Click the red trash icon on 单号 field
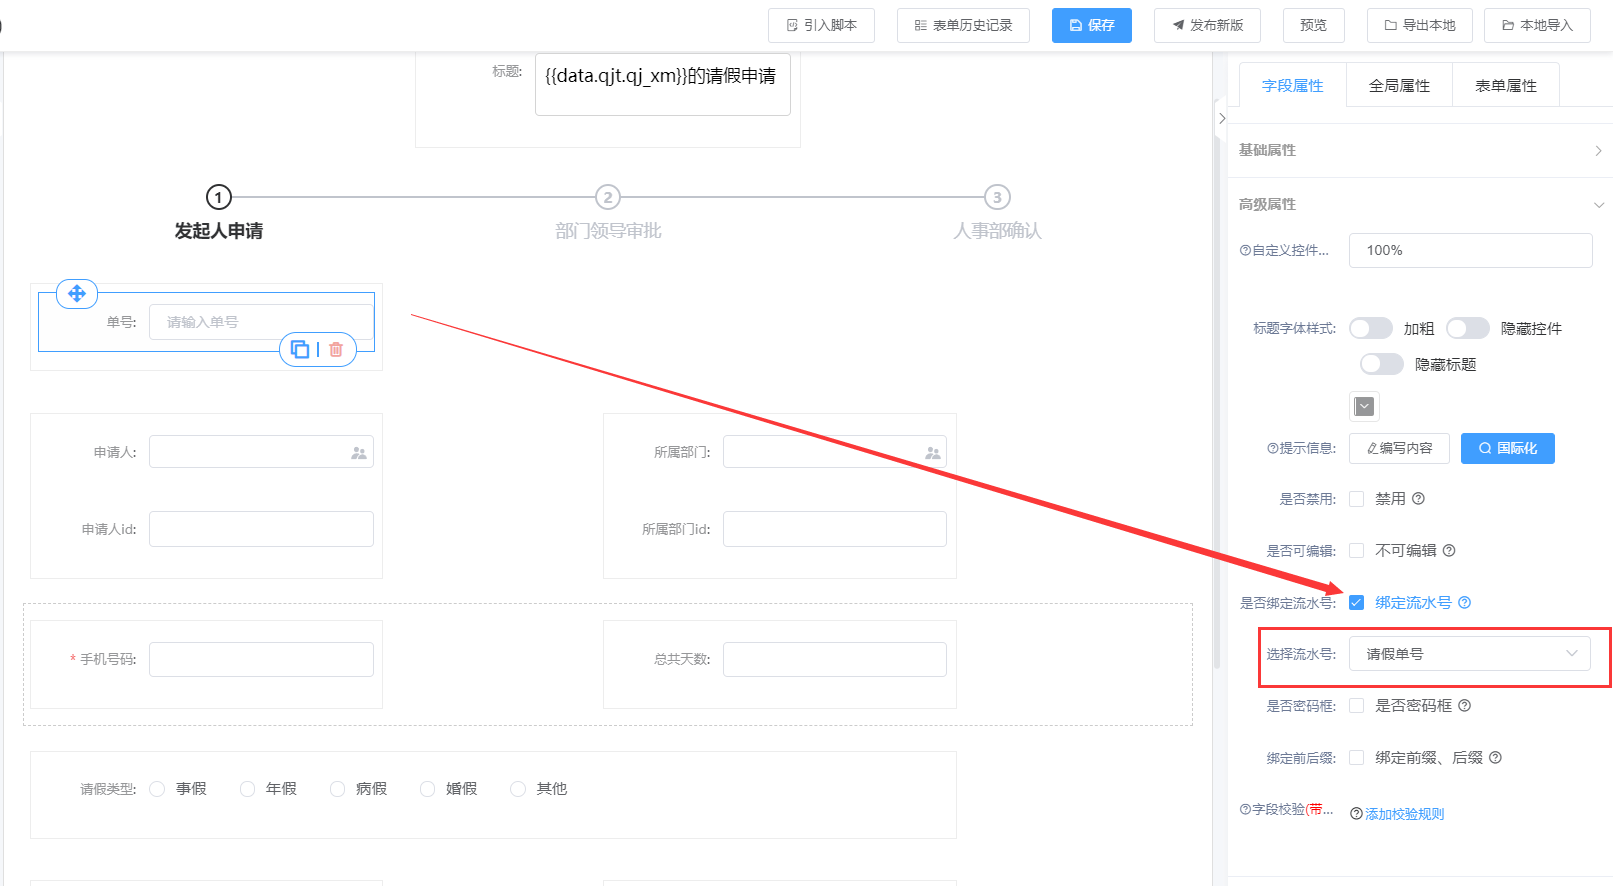 pos(336,349)
